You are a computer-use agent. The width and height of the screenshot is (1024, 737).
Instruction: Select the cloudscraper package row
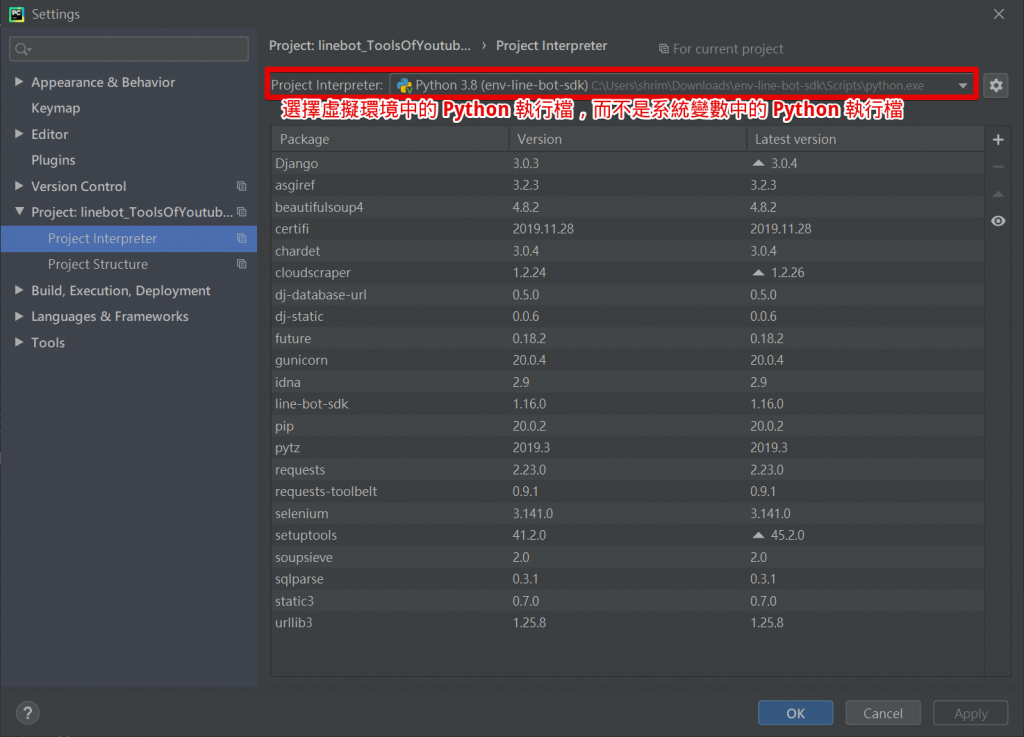pos(628,273)
